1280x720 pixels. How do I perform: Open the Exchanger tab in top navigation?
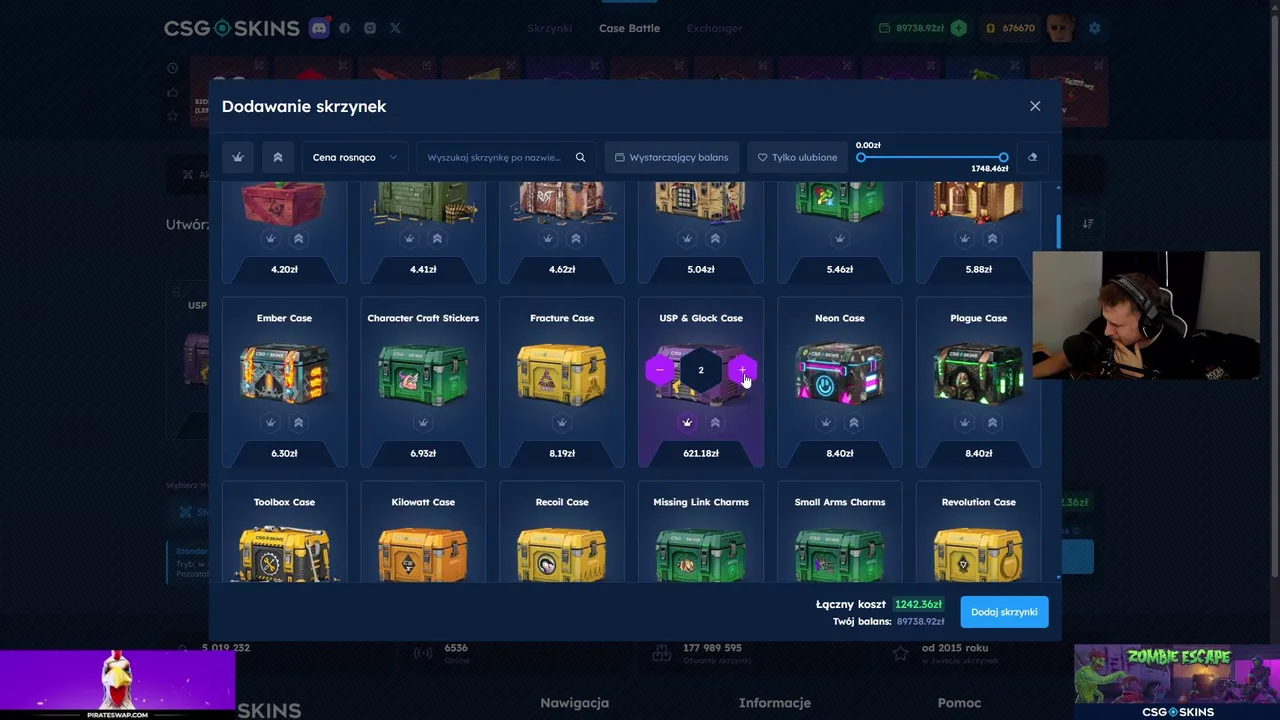pos(714,28)
